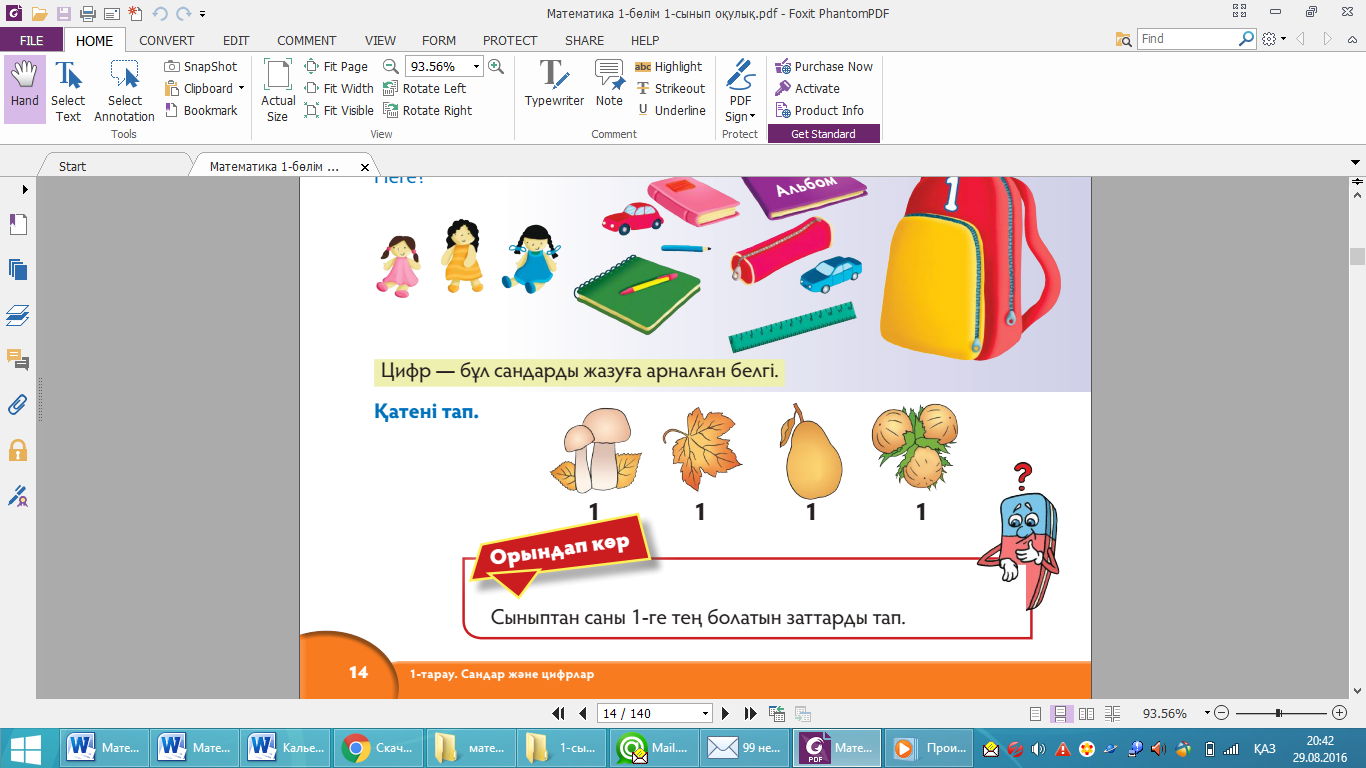Enable the Strikeout tool
Image resolution: width=1366 pixels, height=768 pixels.
[670, 88]
